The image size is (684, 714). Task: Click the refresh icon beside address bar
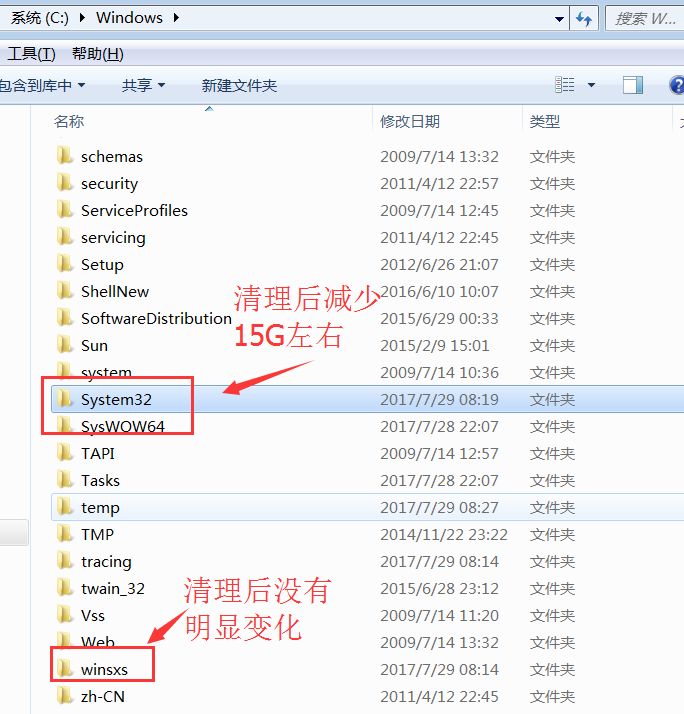[x=584, y=19]
